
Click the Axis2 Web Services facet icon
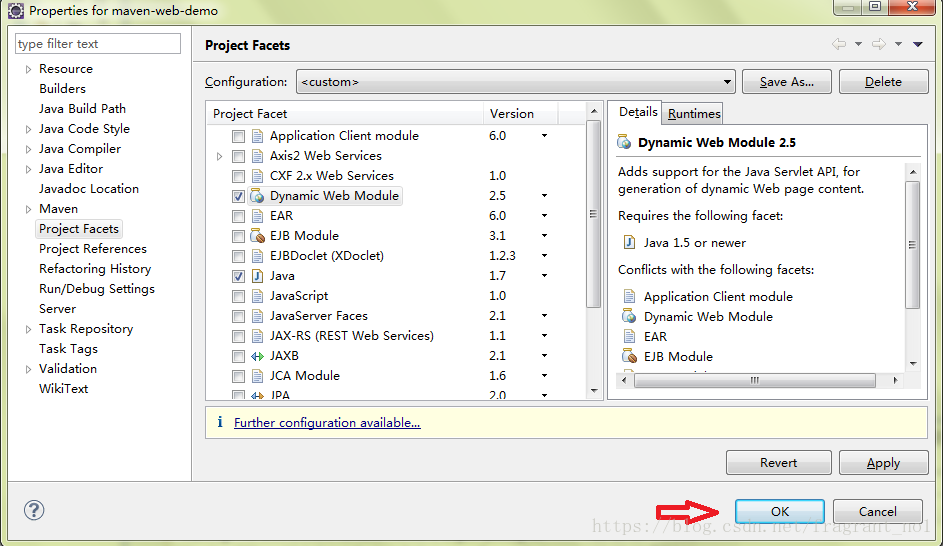257,156
